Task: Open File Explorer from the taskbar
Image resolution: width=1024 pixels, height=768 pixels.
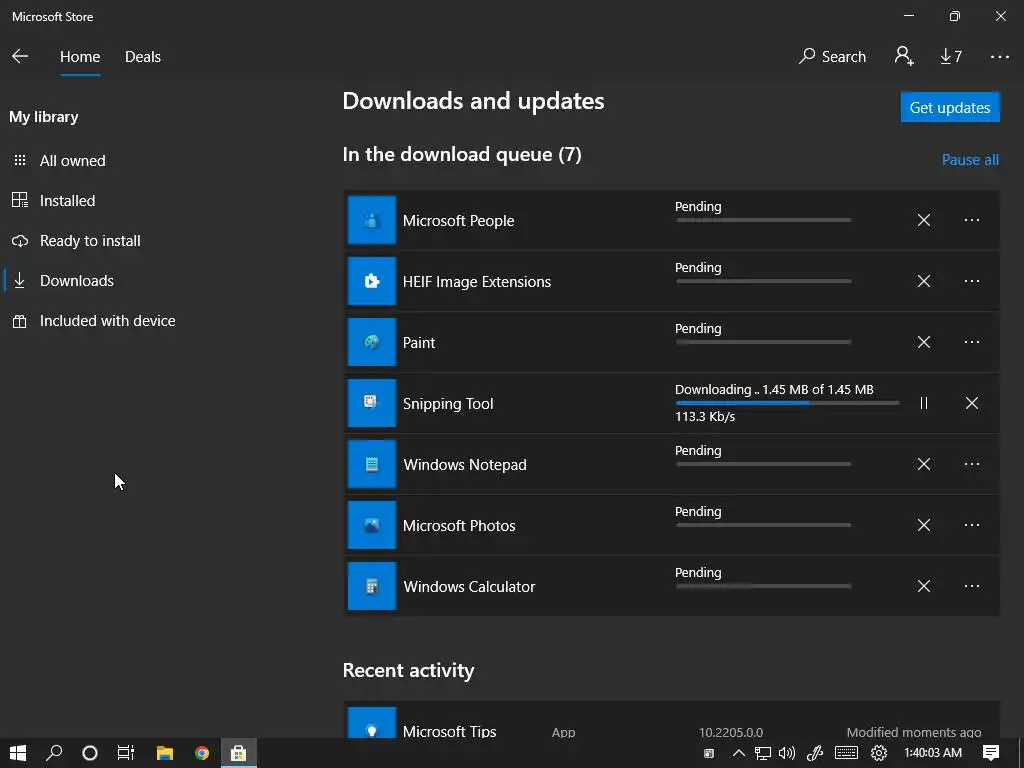Action: point(165,753)
